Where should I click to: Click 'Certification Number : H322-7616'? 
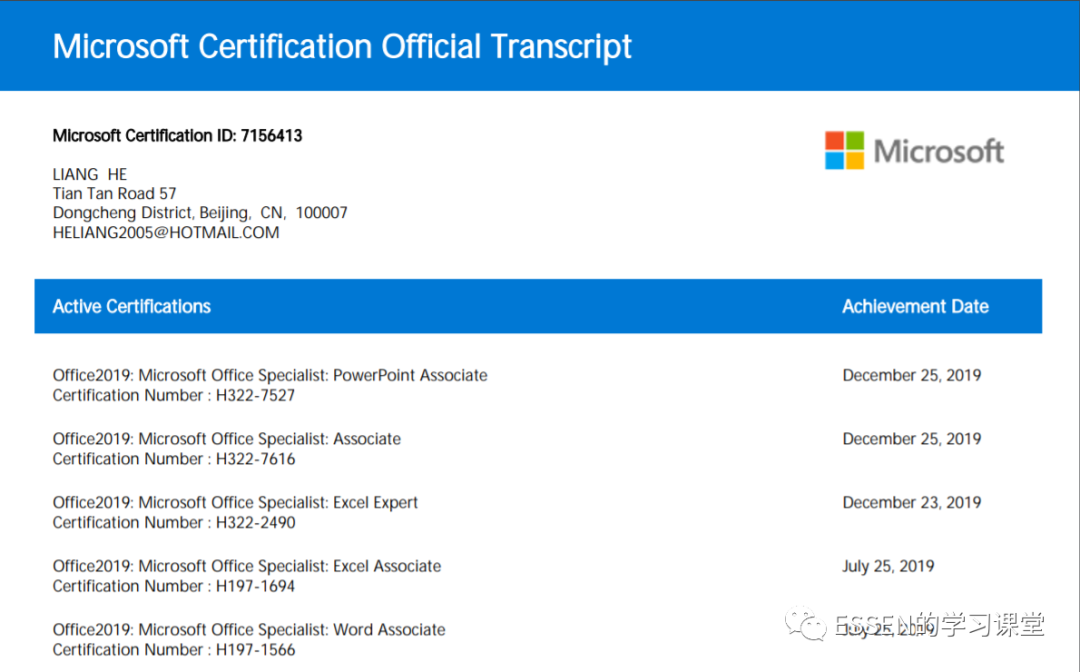point(174,459)
